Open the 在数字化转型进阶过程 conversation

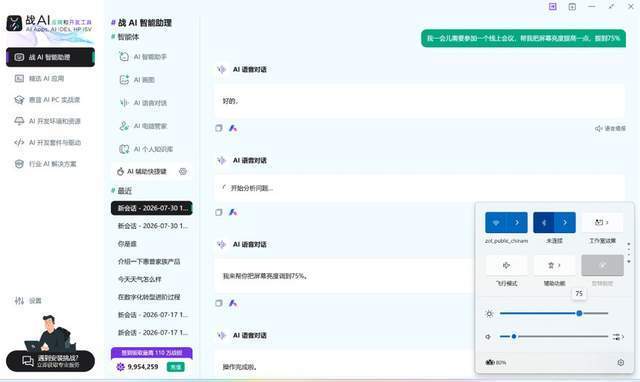click(x=149, y=297)
